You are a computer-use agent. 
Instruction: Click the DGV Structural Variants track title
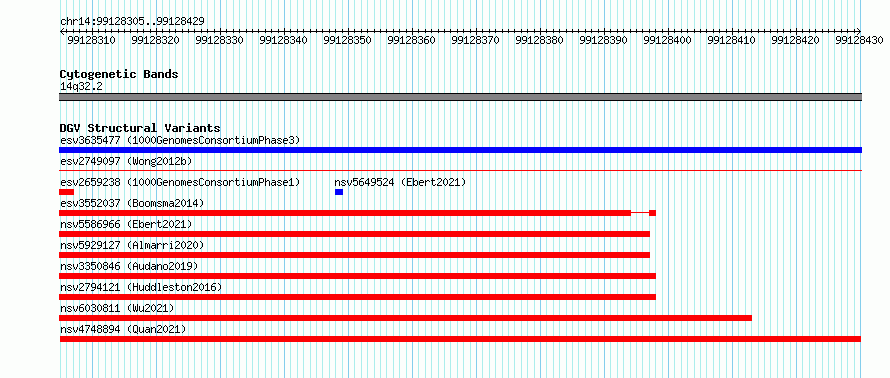click(140, 128)
